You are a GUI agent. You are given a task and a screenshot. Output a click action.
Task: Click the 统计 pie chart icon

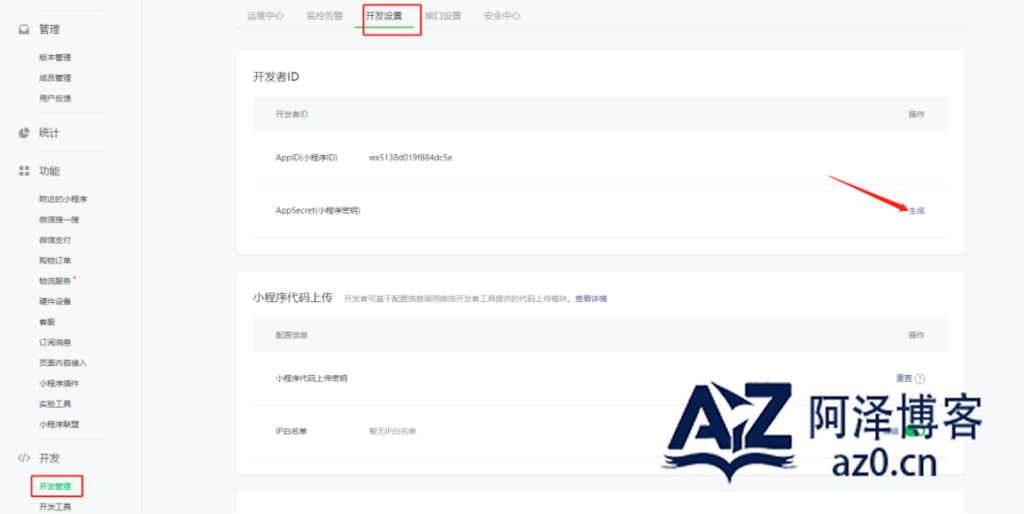tap(24, 133)
